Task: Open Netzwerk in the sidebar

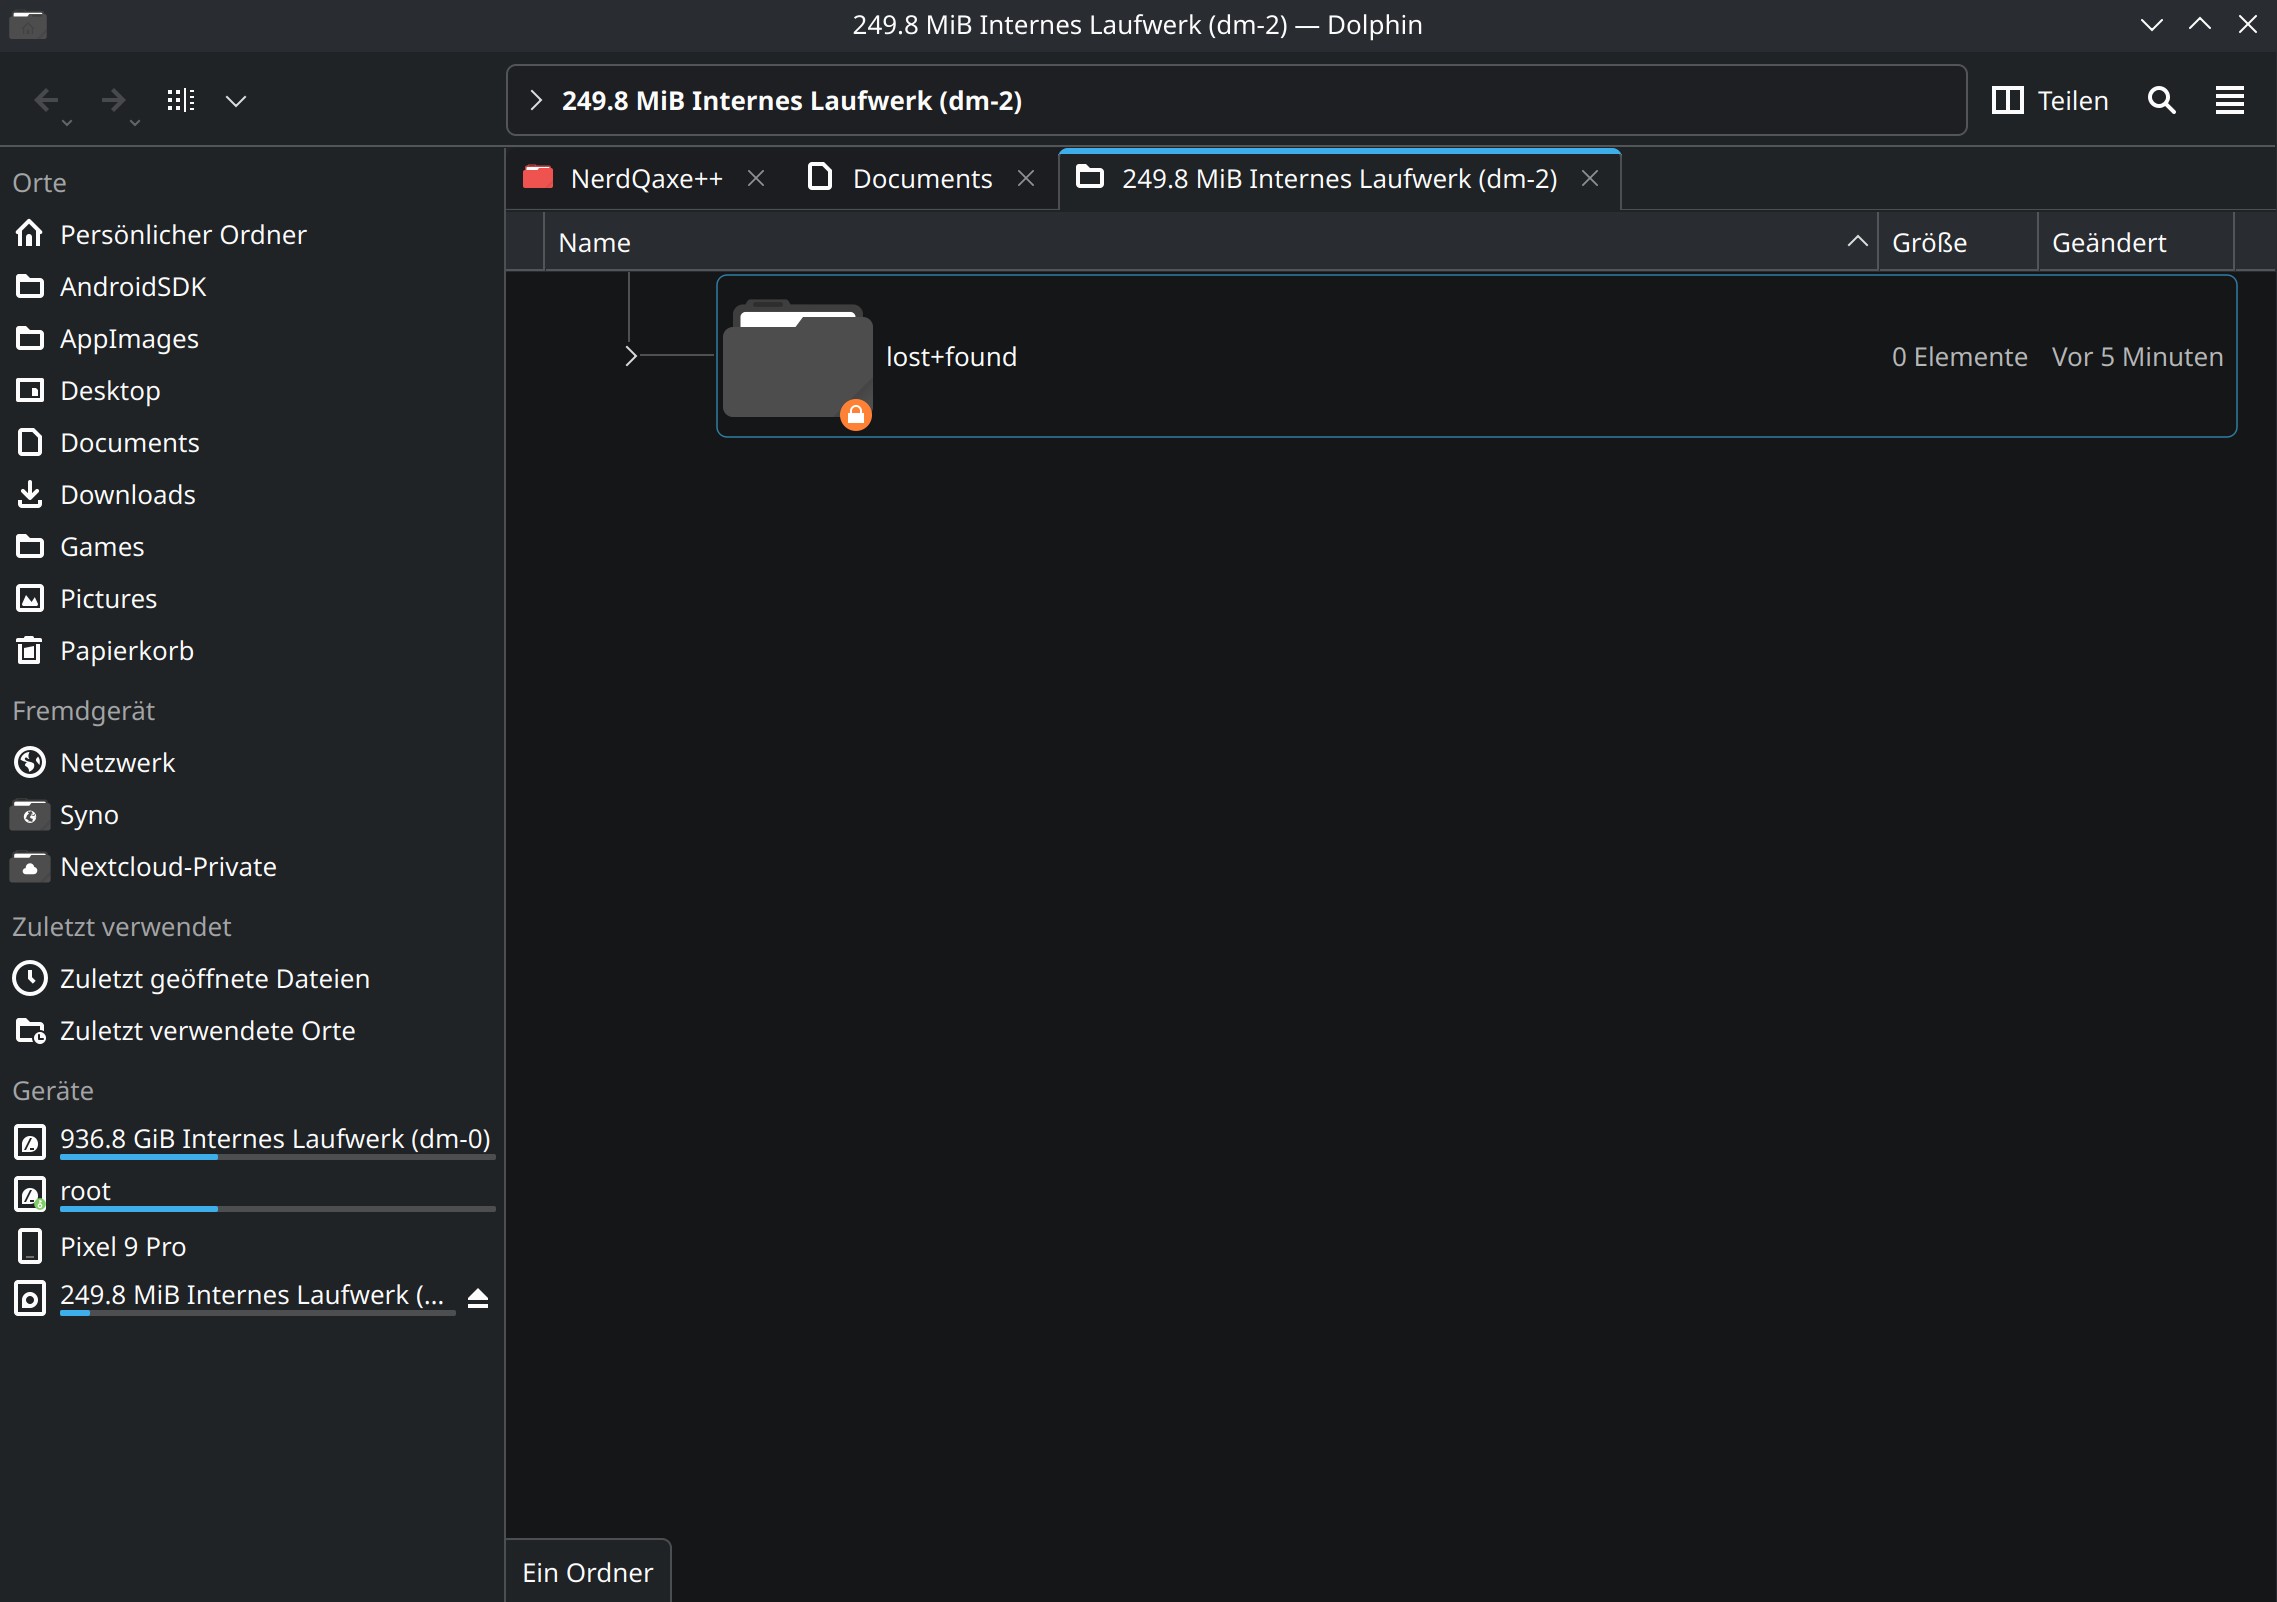Action: point(117,763)
